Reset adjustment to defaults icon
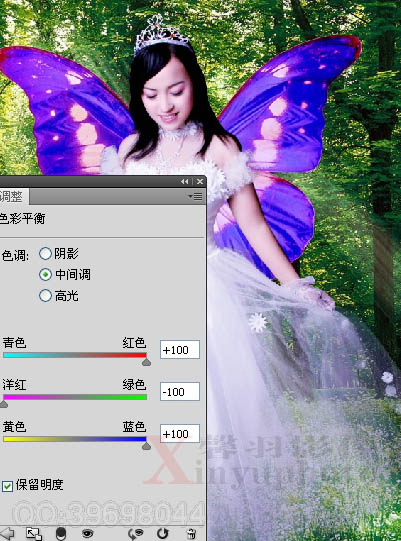The height and width of the screenshot is (541, 401). (163, 534)
